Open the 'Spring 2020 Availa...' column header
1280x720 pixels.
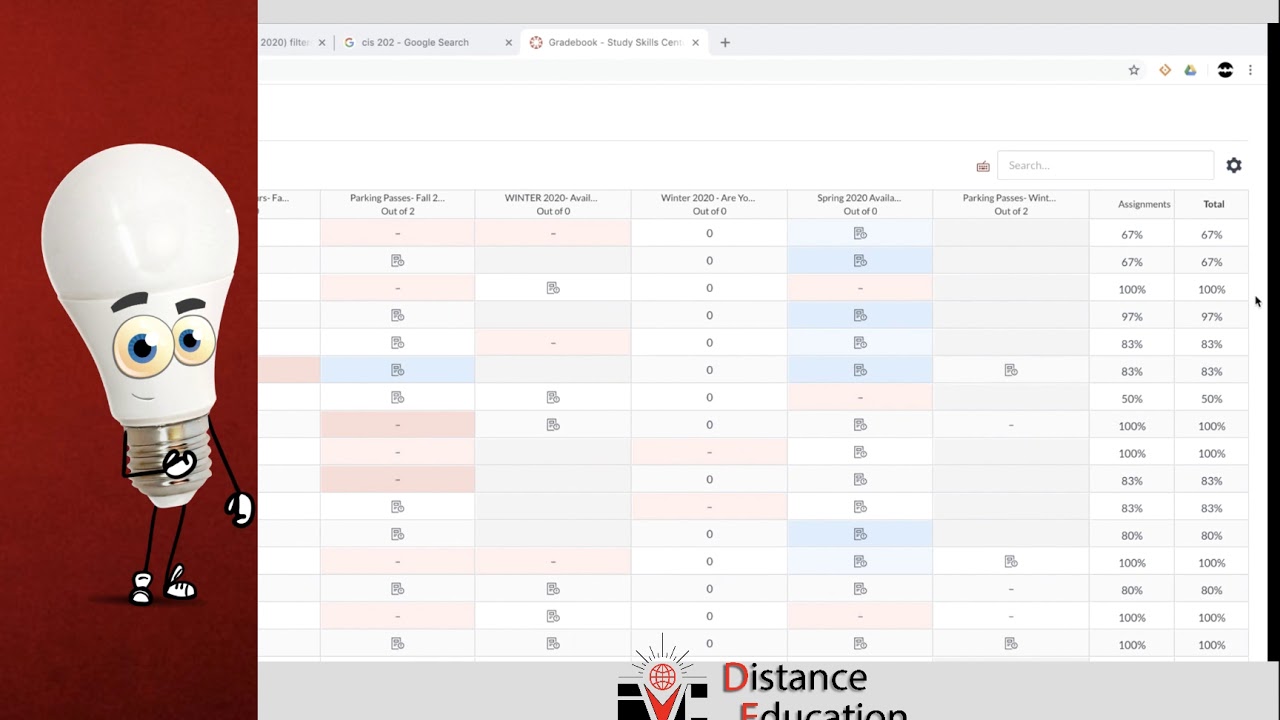[x=860, y=204]
